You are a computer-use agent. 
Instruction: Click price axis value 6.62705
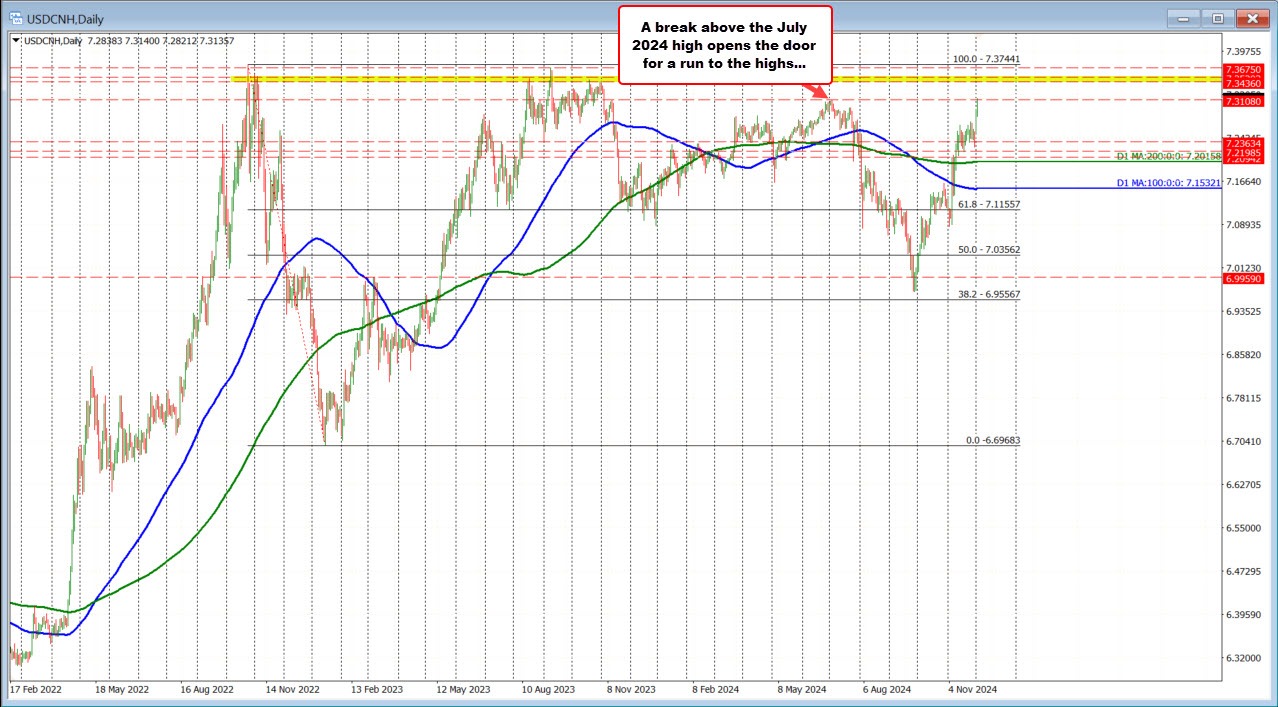(1244, 484)
